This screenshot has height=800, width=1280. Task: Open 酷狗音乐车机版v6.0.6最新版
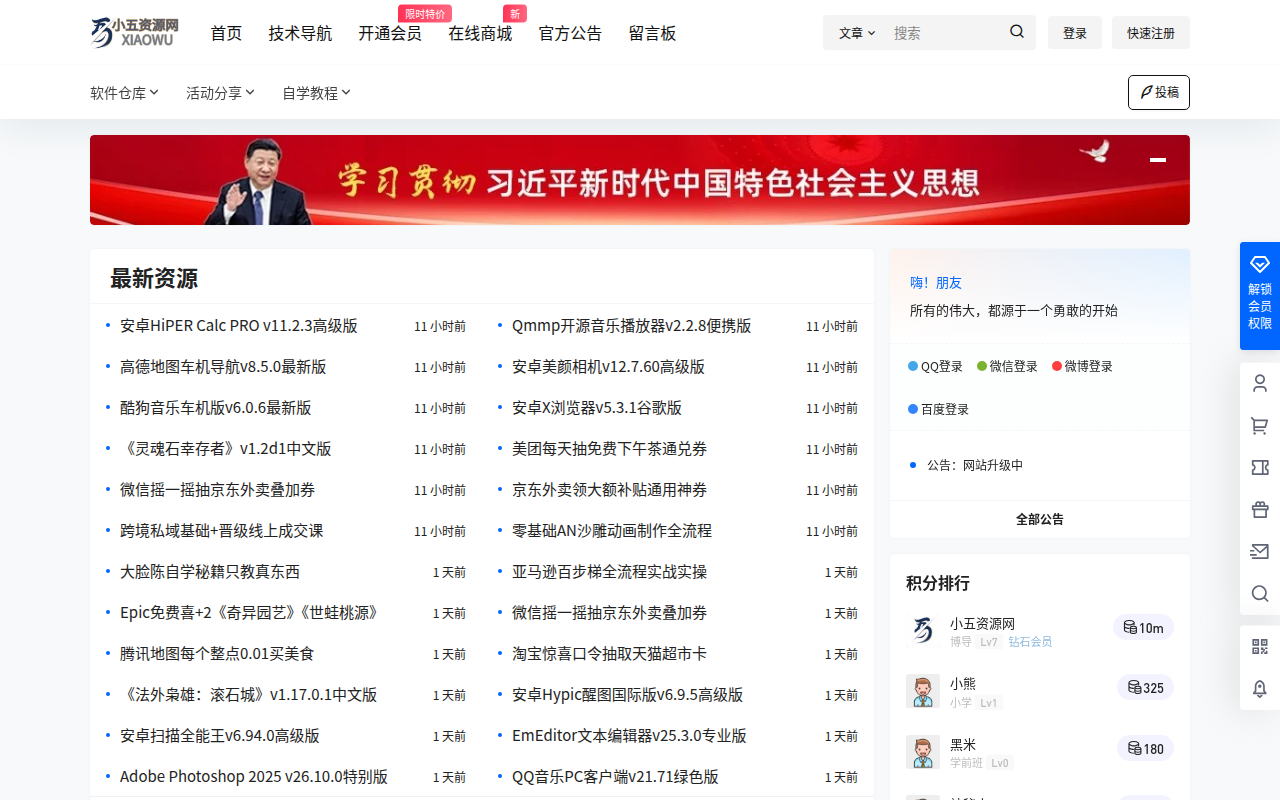pos(216,408)
